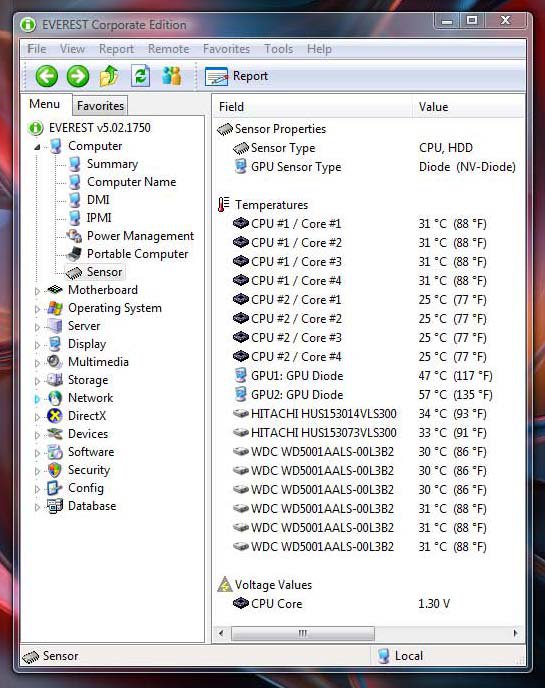Click the users icon in the toolbar
Viewport: 545px width, 688px height.
tap(171, 76)
